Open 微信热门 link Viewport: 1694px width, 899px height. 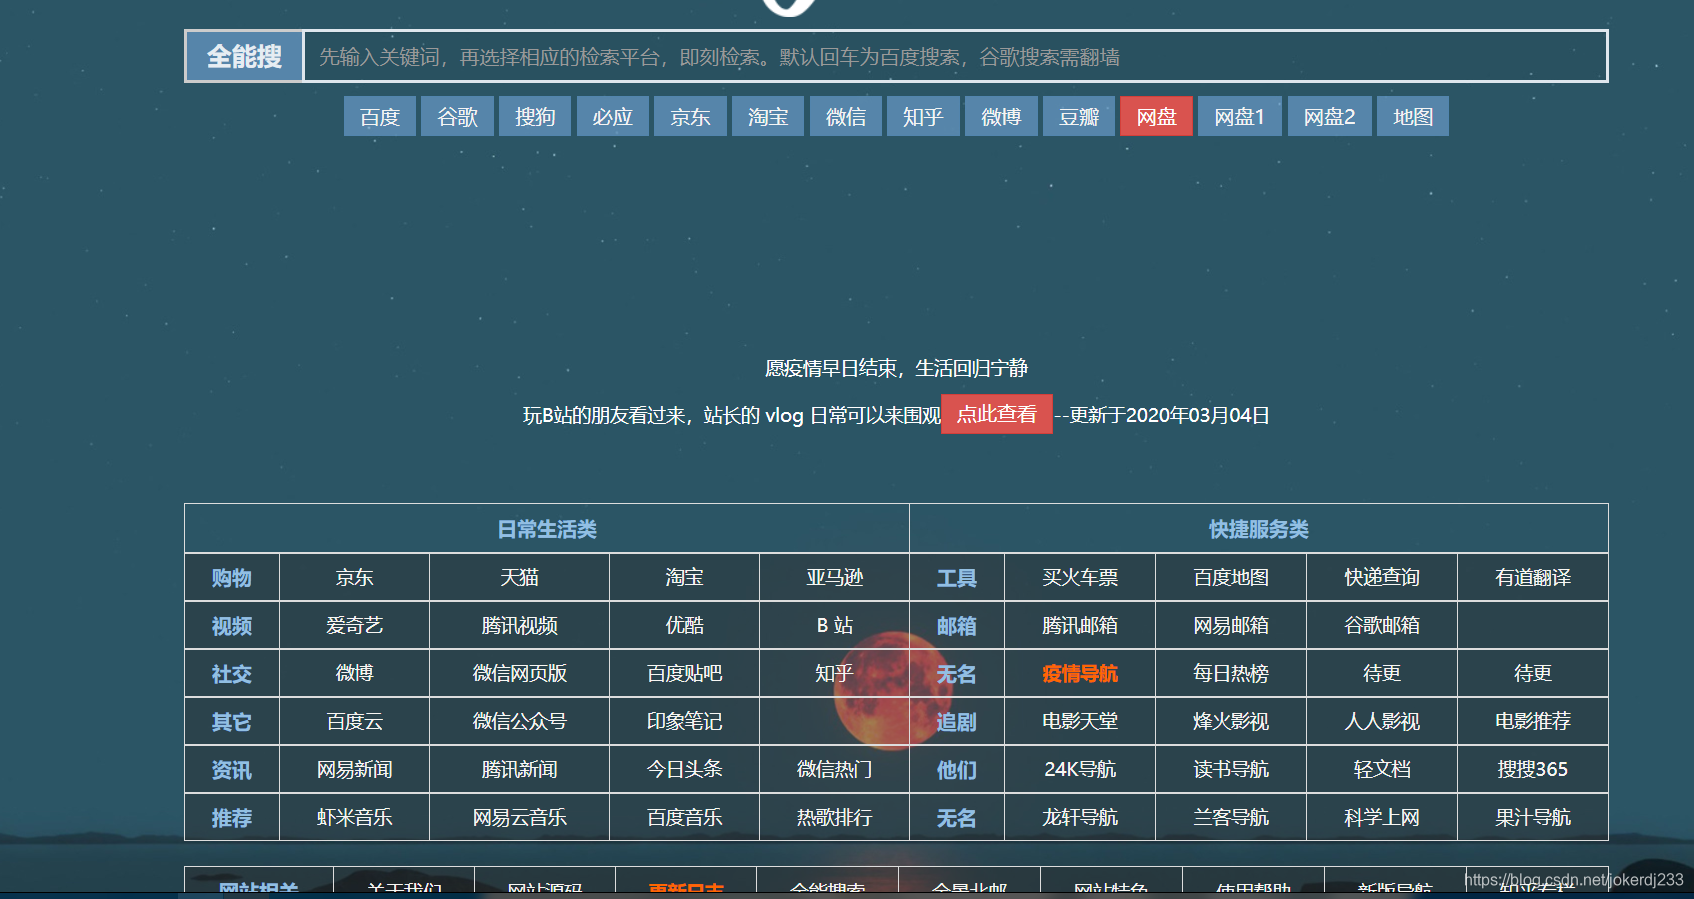[834, 769]
